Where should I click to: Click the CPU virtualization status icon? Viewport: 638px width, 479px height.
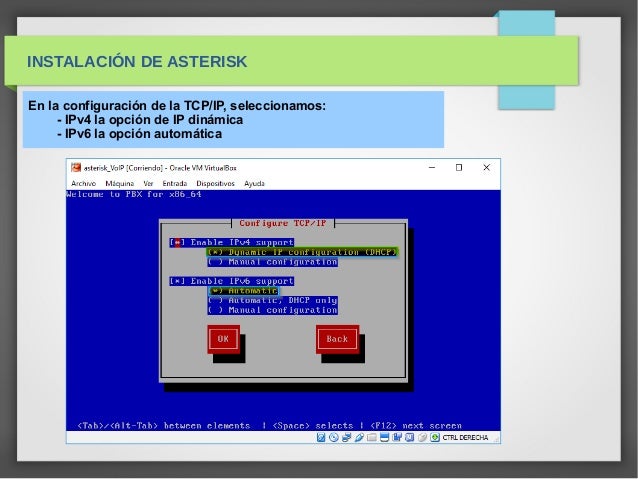pos(410,437)
